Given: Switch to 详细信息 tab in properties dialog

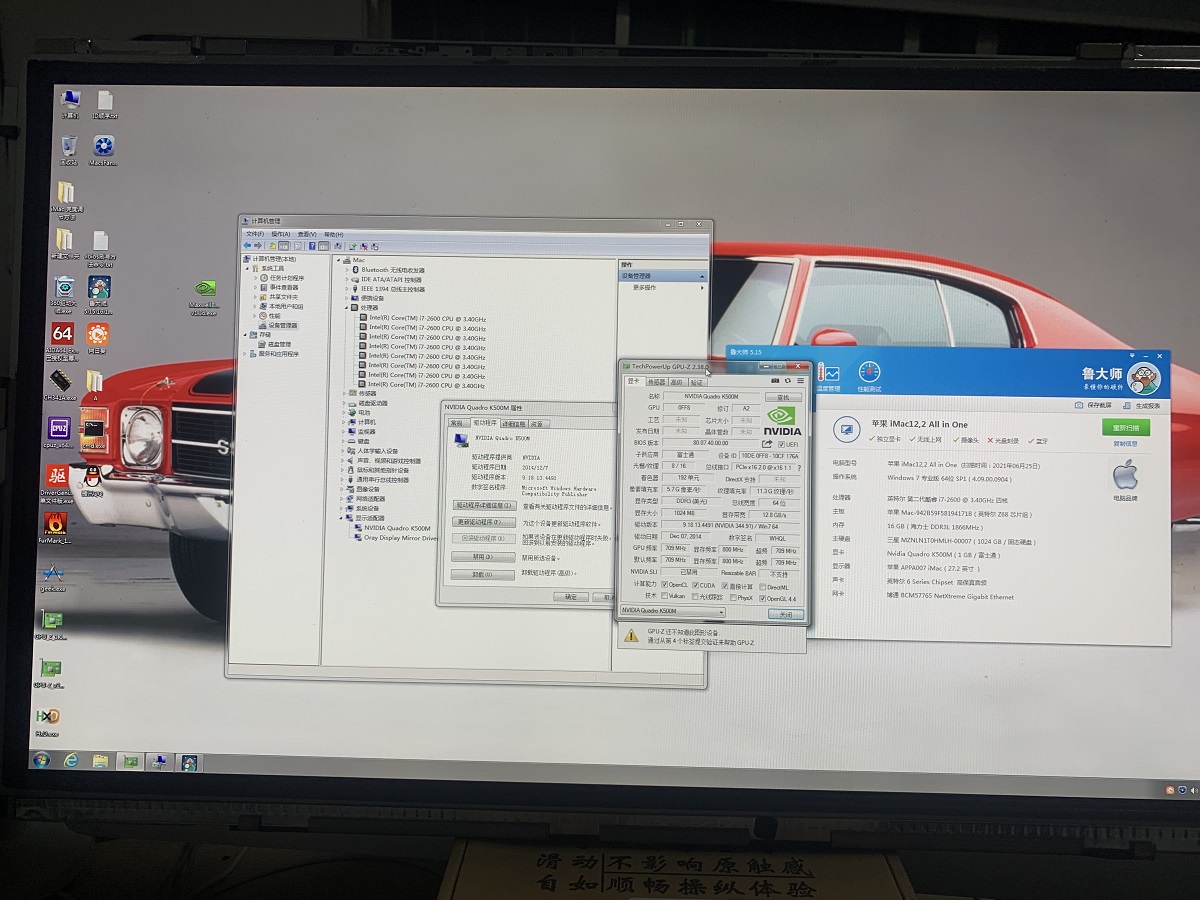Looking at the screenshot, I should 514,424.
